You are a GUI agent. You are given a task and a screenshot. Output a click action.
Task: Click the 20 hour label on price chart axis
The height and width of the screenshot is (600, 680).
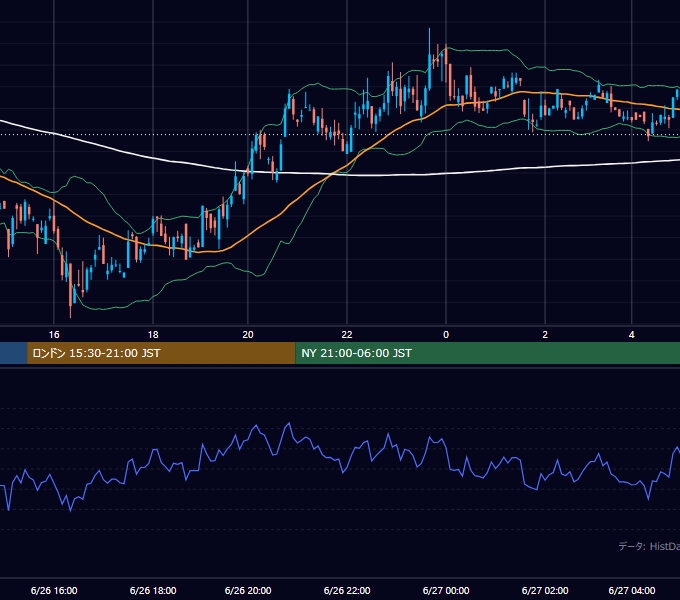tap(248, 335)
